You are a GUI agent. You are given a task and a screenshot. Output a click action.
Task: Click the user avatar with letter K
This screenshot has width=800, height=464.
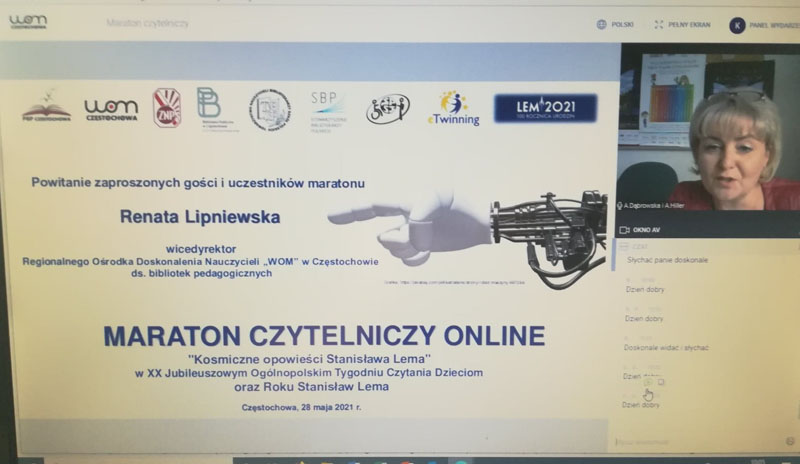pyautogui.click(x=737, y=25)
